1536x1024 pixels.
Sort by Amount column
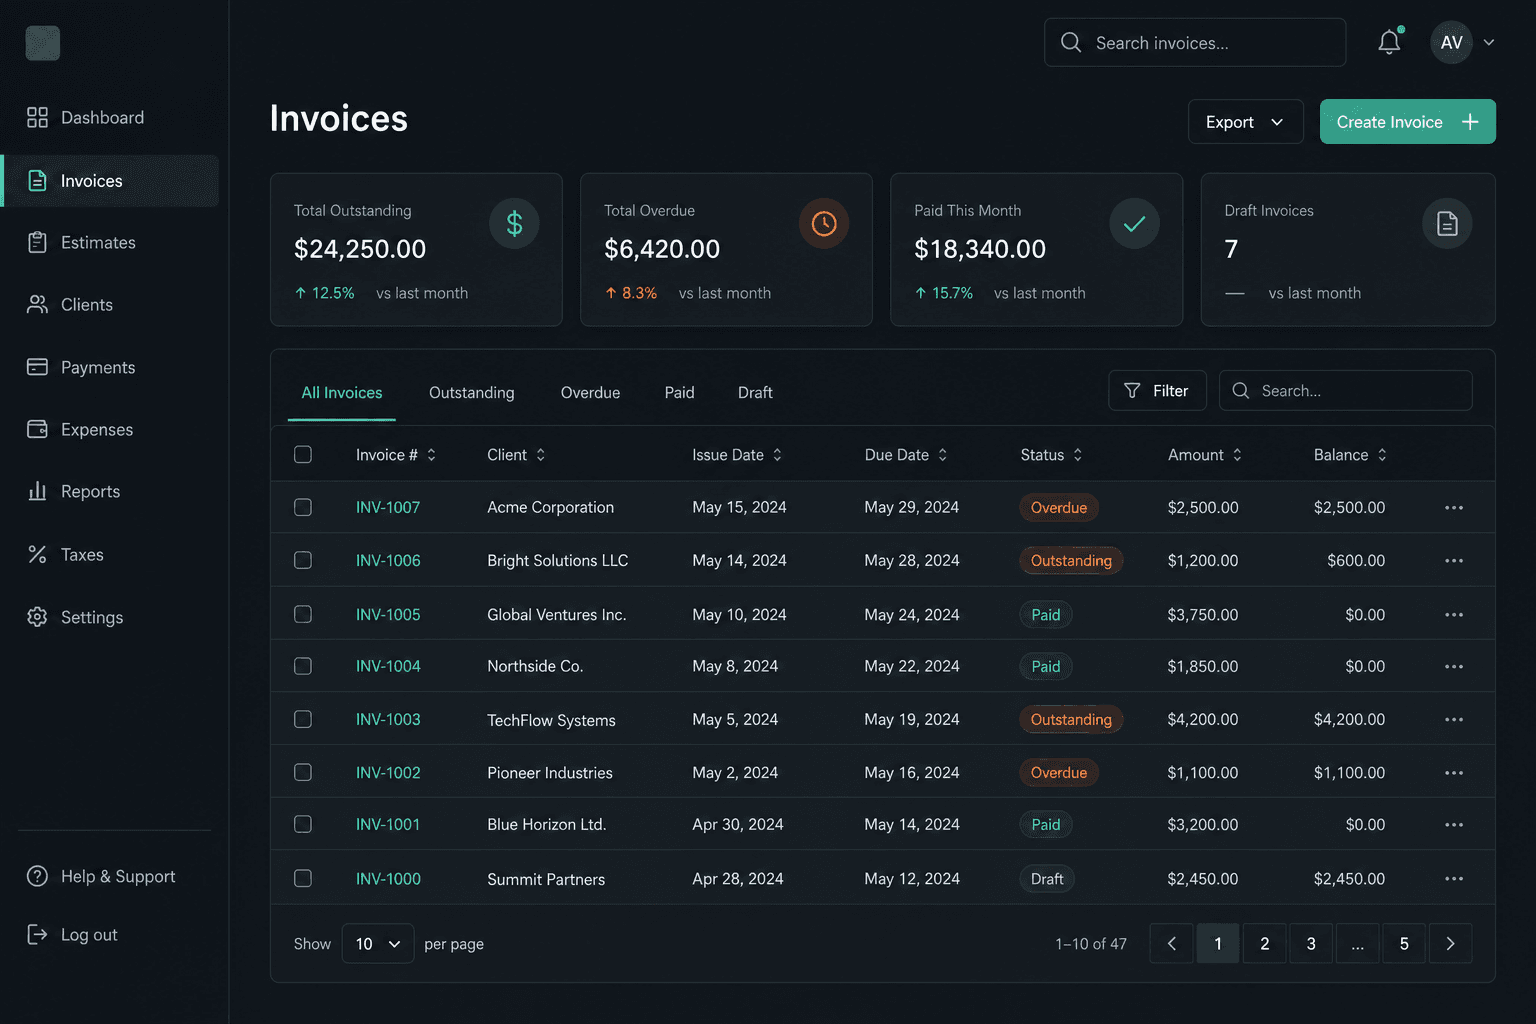point(1205,455)
